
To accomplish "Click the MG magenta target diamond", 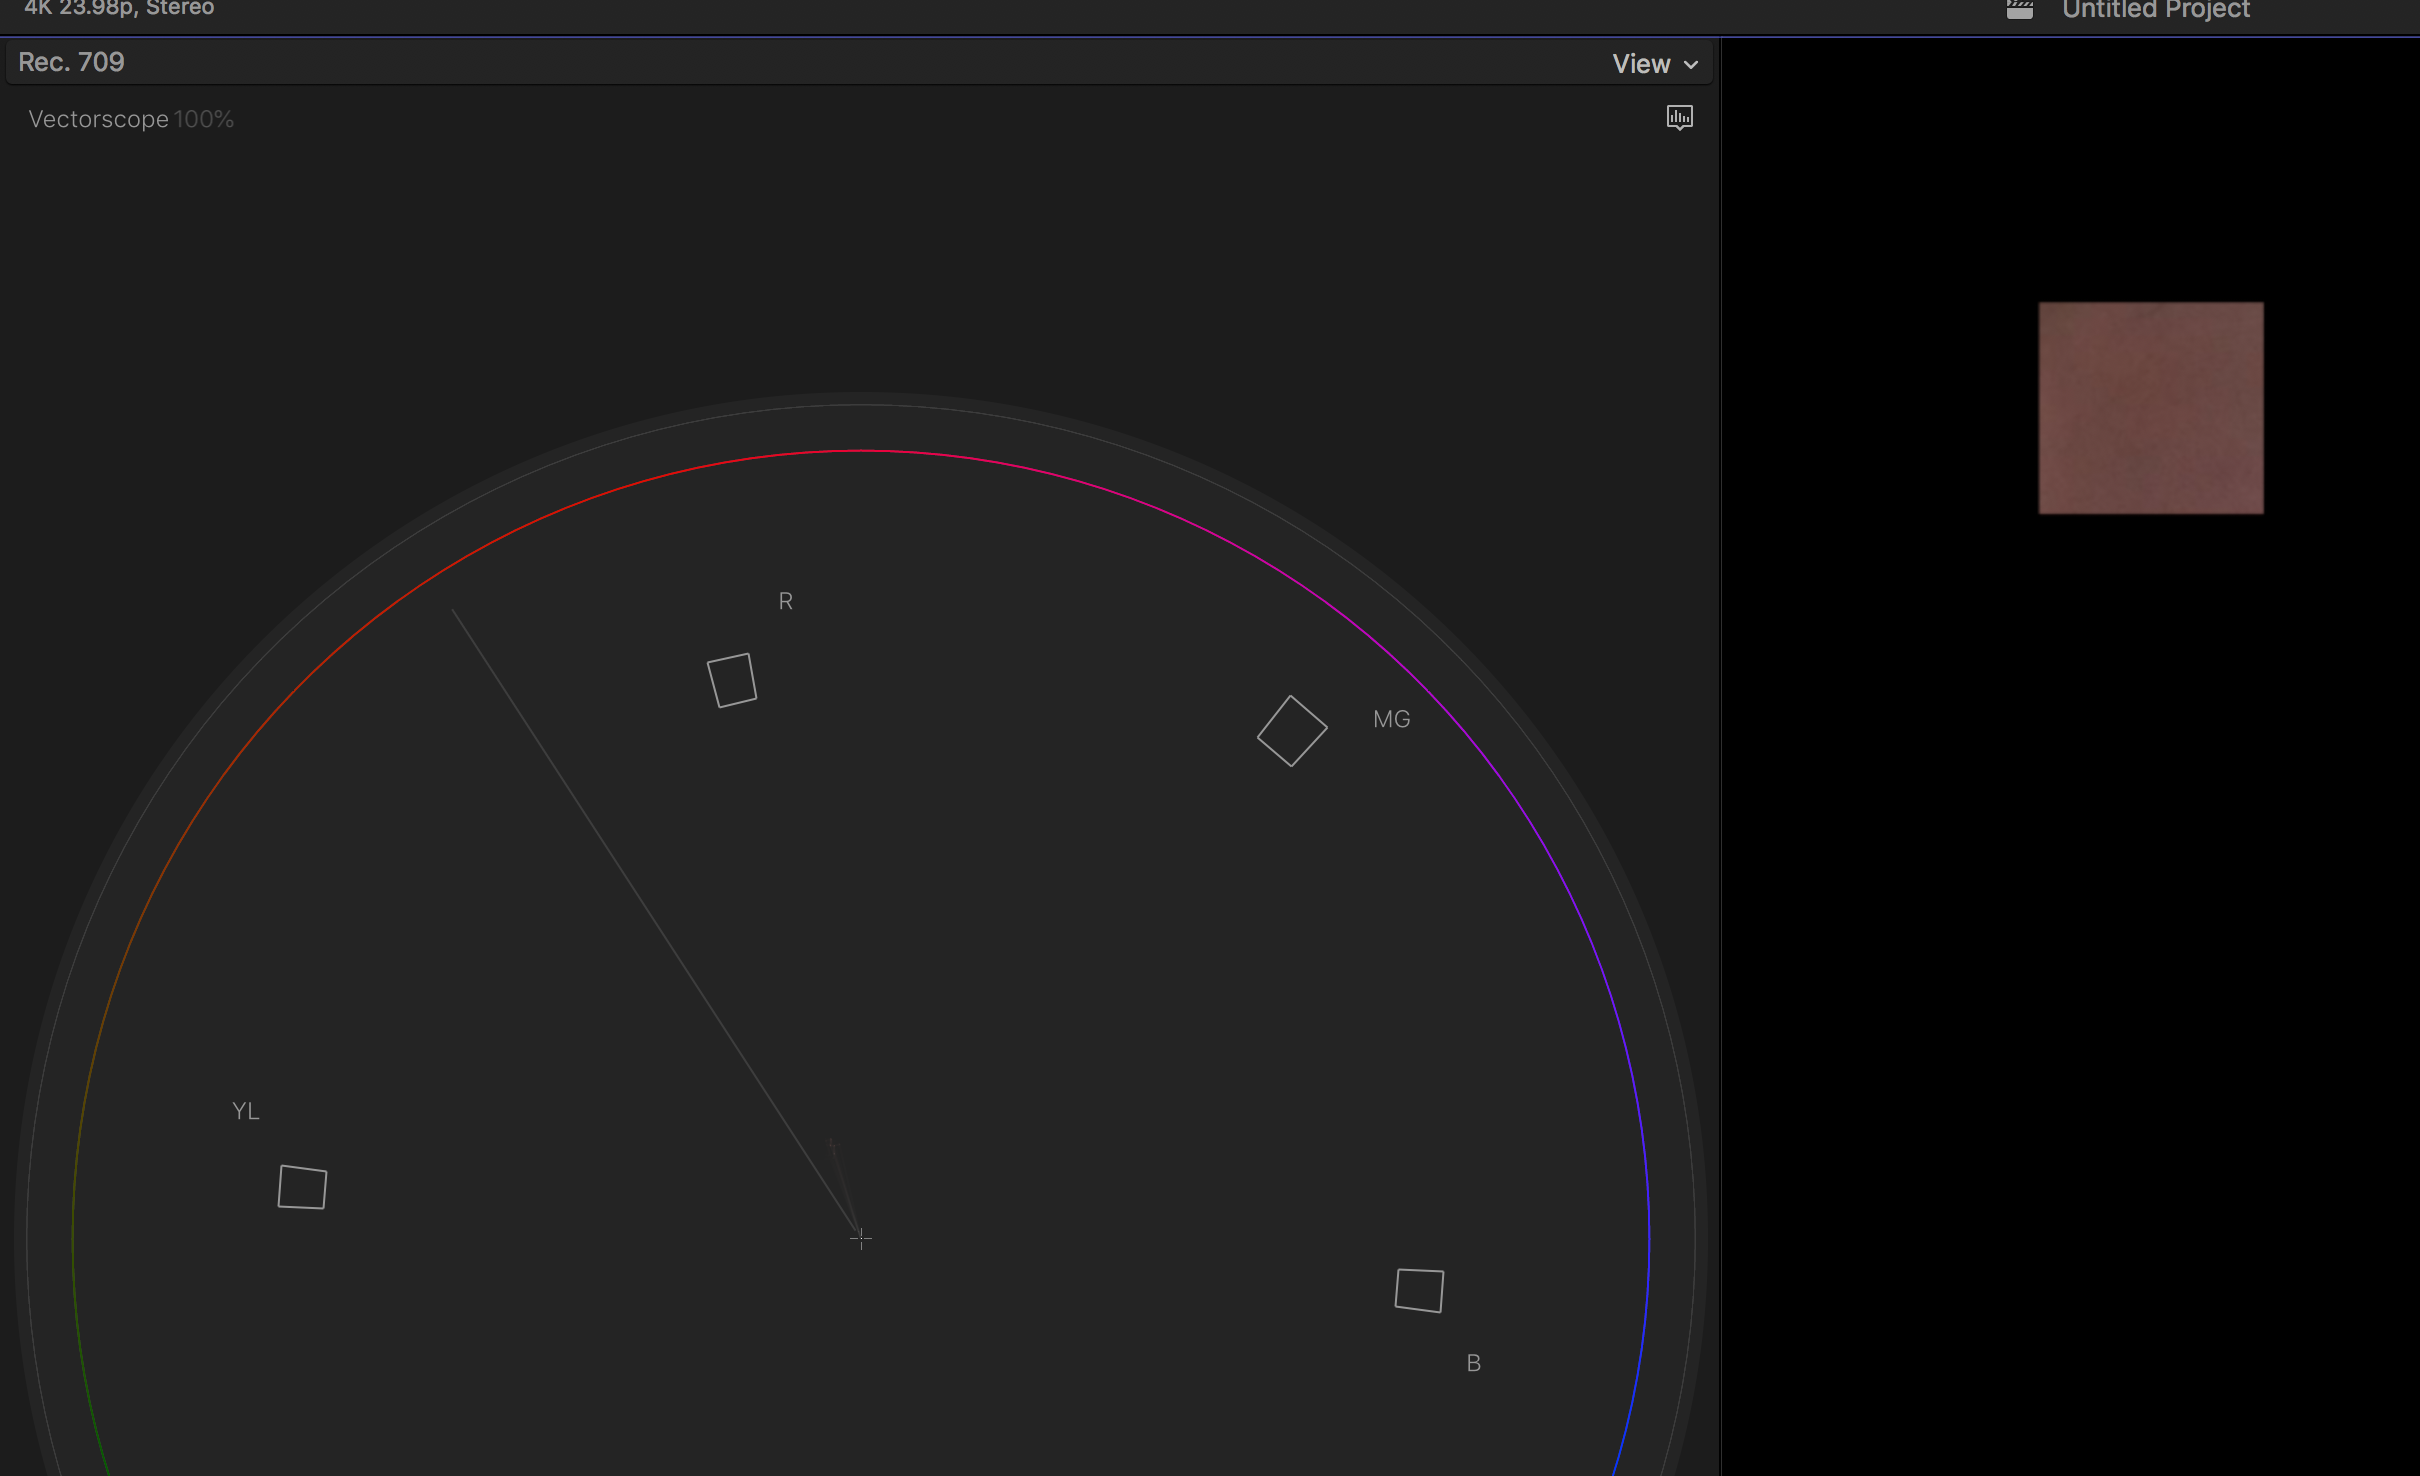I will coord(1292,731).
